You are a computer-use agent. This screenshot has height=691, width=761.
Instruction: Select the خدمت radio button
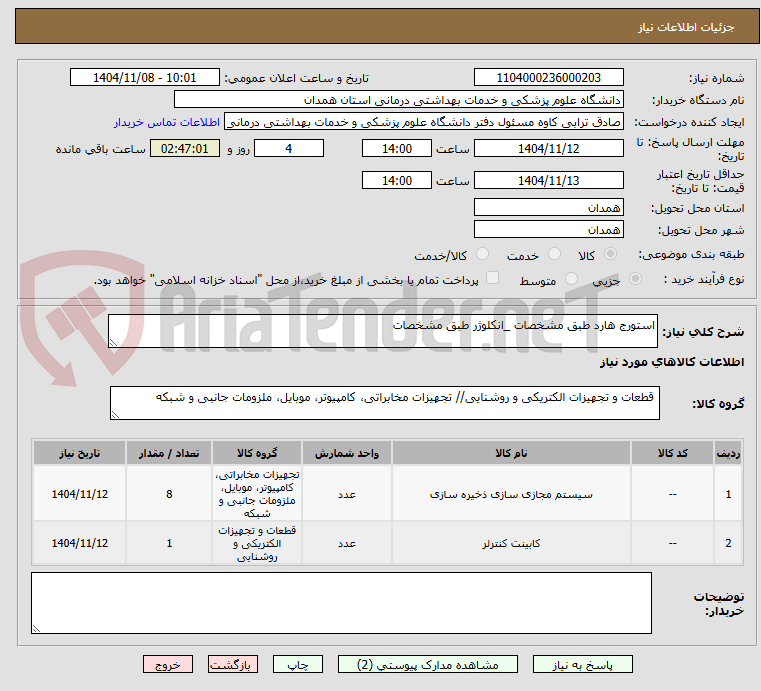click(554, 254)
